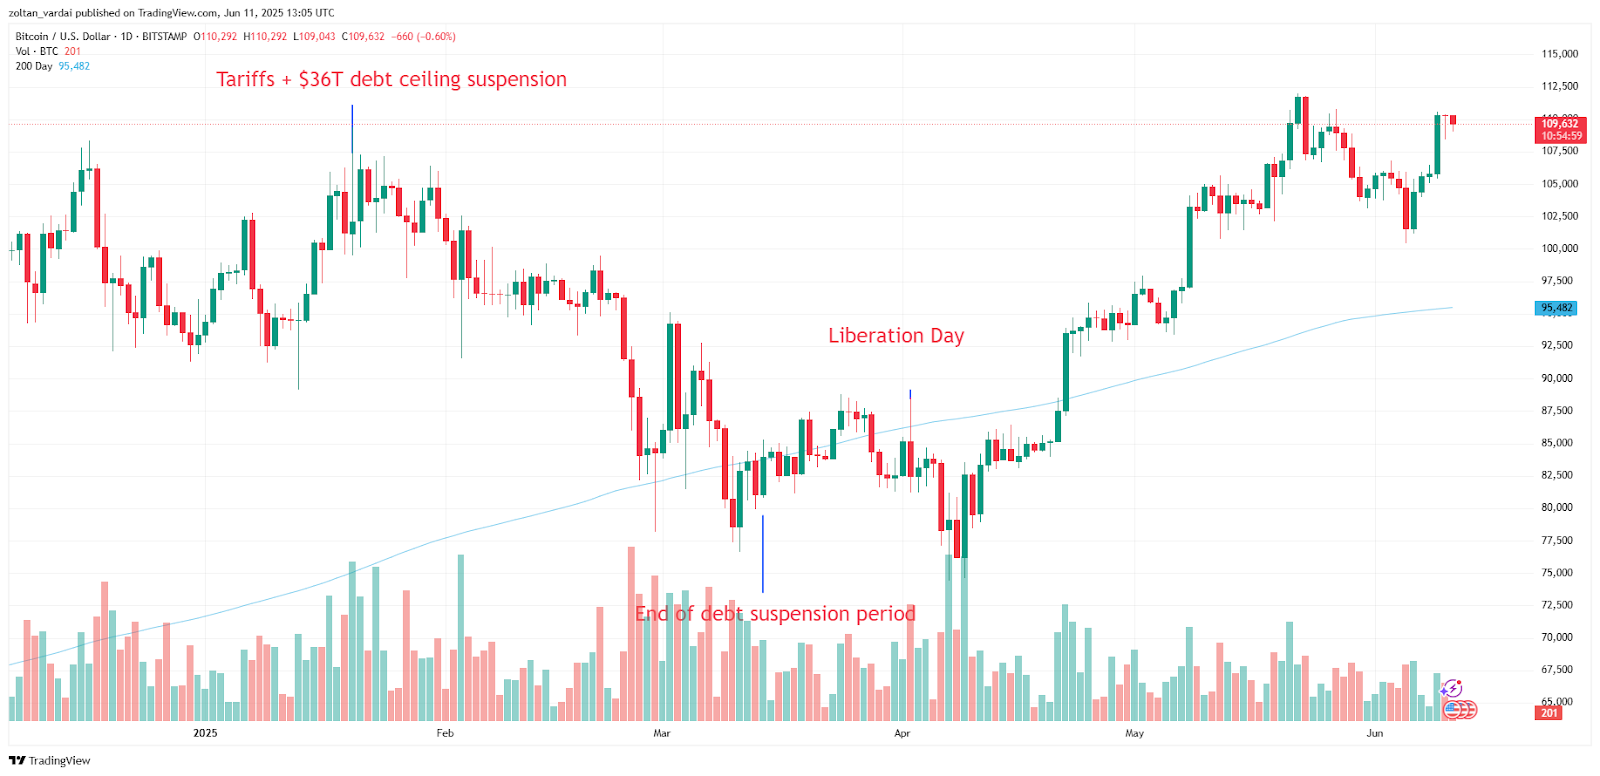Click the 200 Day moving average legend
This screenshot has height=776, width=1600.
(34, 67)
